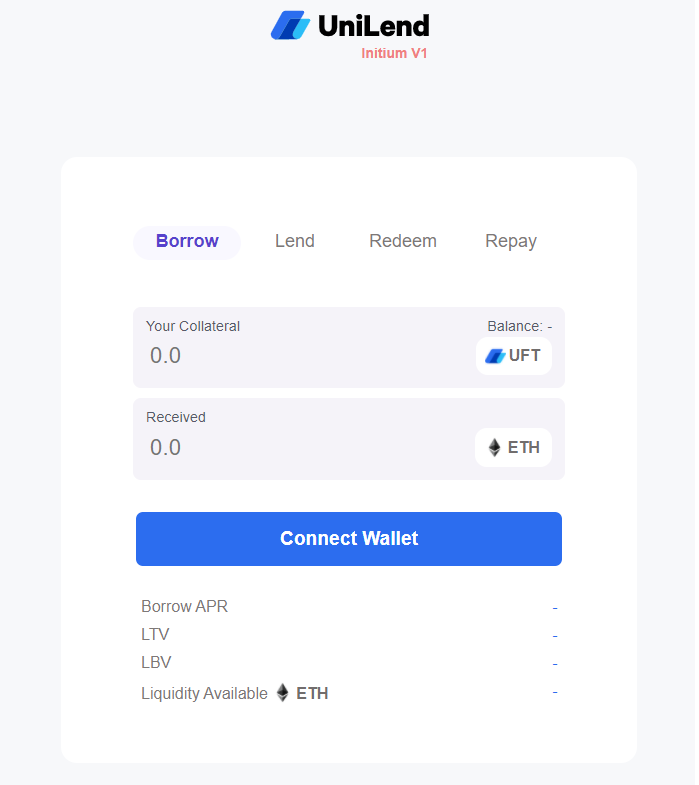Open the ETH received token selector

click(x=513, y=448)
